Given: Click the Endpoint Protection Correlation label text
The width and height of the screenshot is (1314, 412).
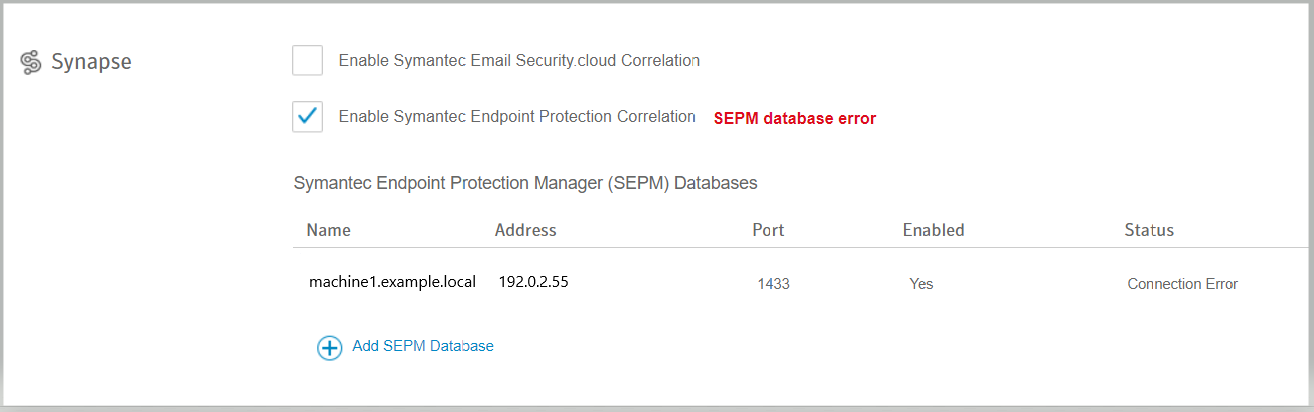Looking at the screenshot, I should pos(516,116).
